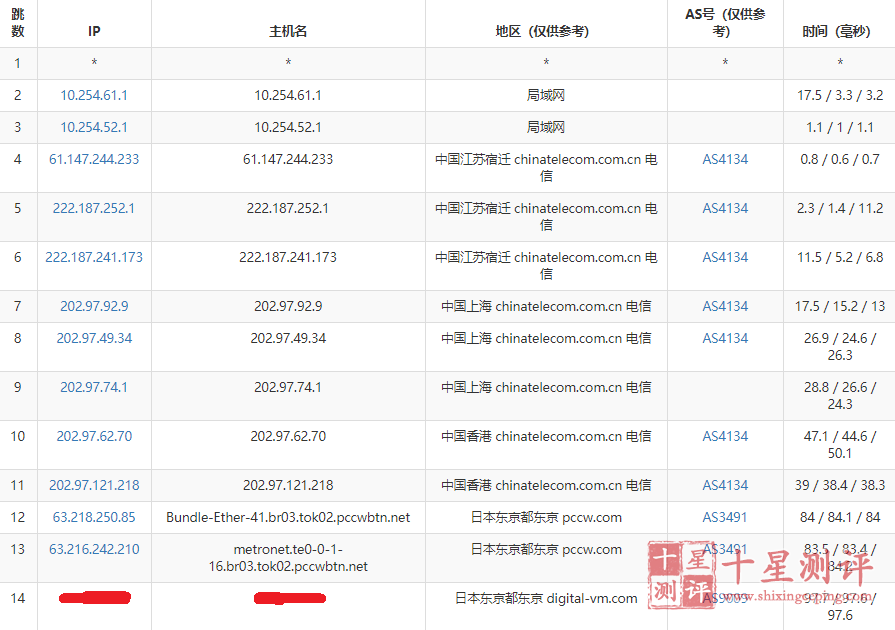Select hostname cell 61.147.244.233
Screen dimensions: 895x630
pos(288,159)
